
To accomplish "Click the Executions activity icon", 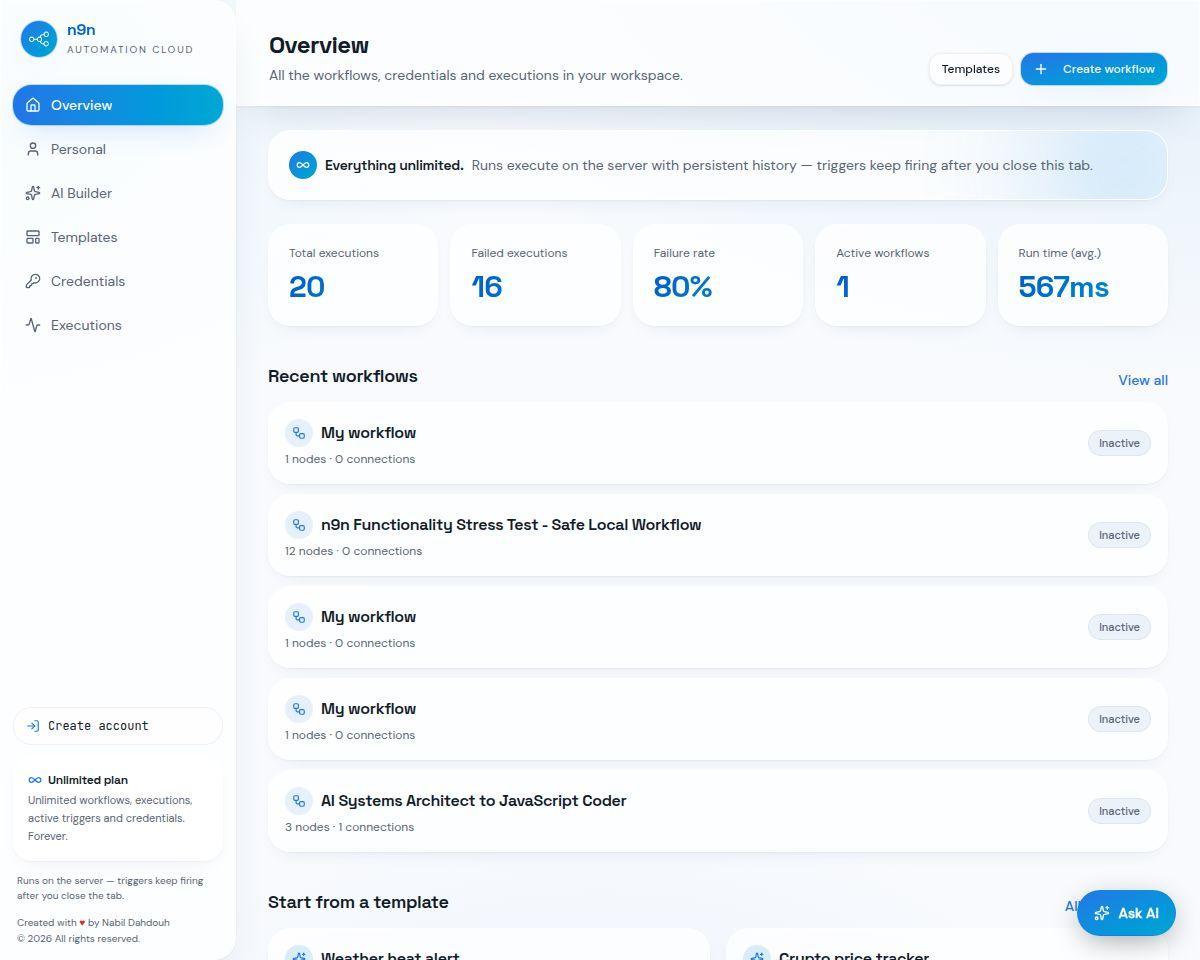I will [33, 325].
